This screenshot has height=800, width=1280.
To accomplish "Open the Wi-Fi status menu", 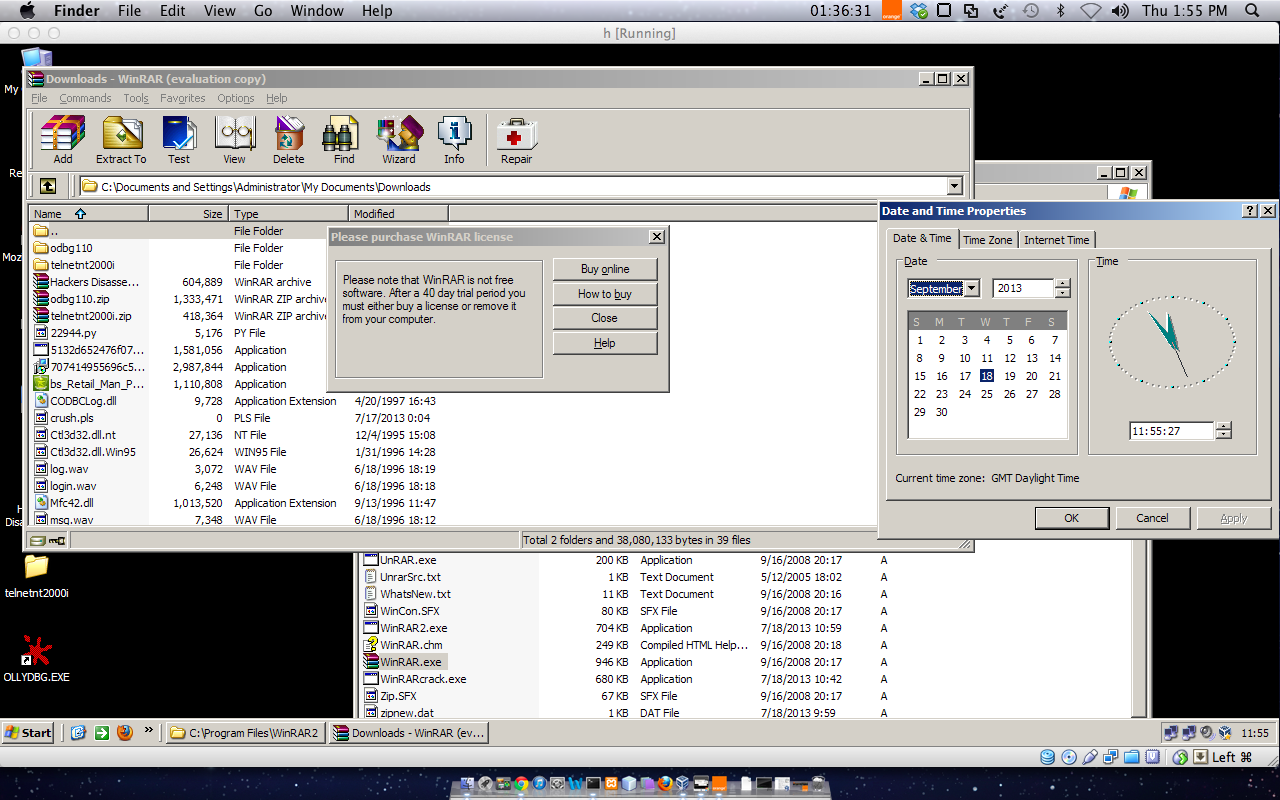I will [x=1090, y=11].
